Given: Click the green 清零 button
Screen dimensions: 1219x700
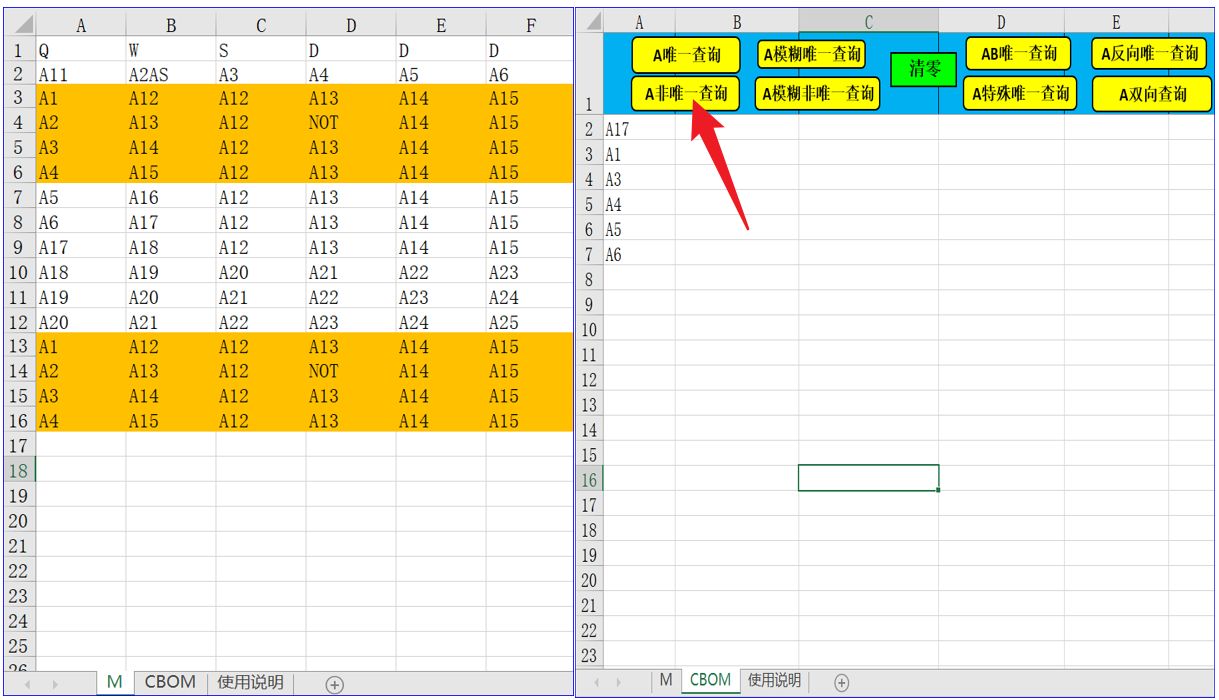Looking at the screenshot, I should click(924, 69).
